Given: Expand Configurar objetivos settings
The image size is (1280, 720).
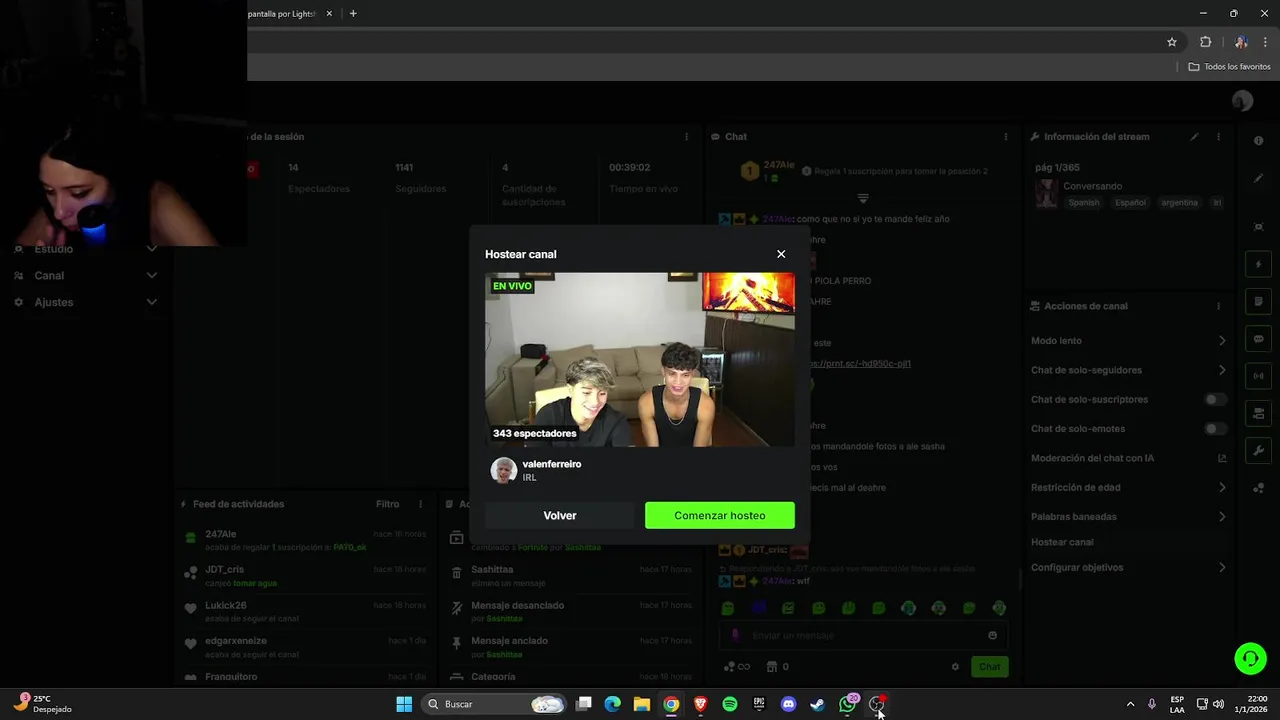Looking at the screenshot, I should pos(1222,567).
